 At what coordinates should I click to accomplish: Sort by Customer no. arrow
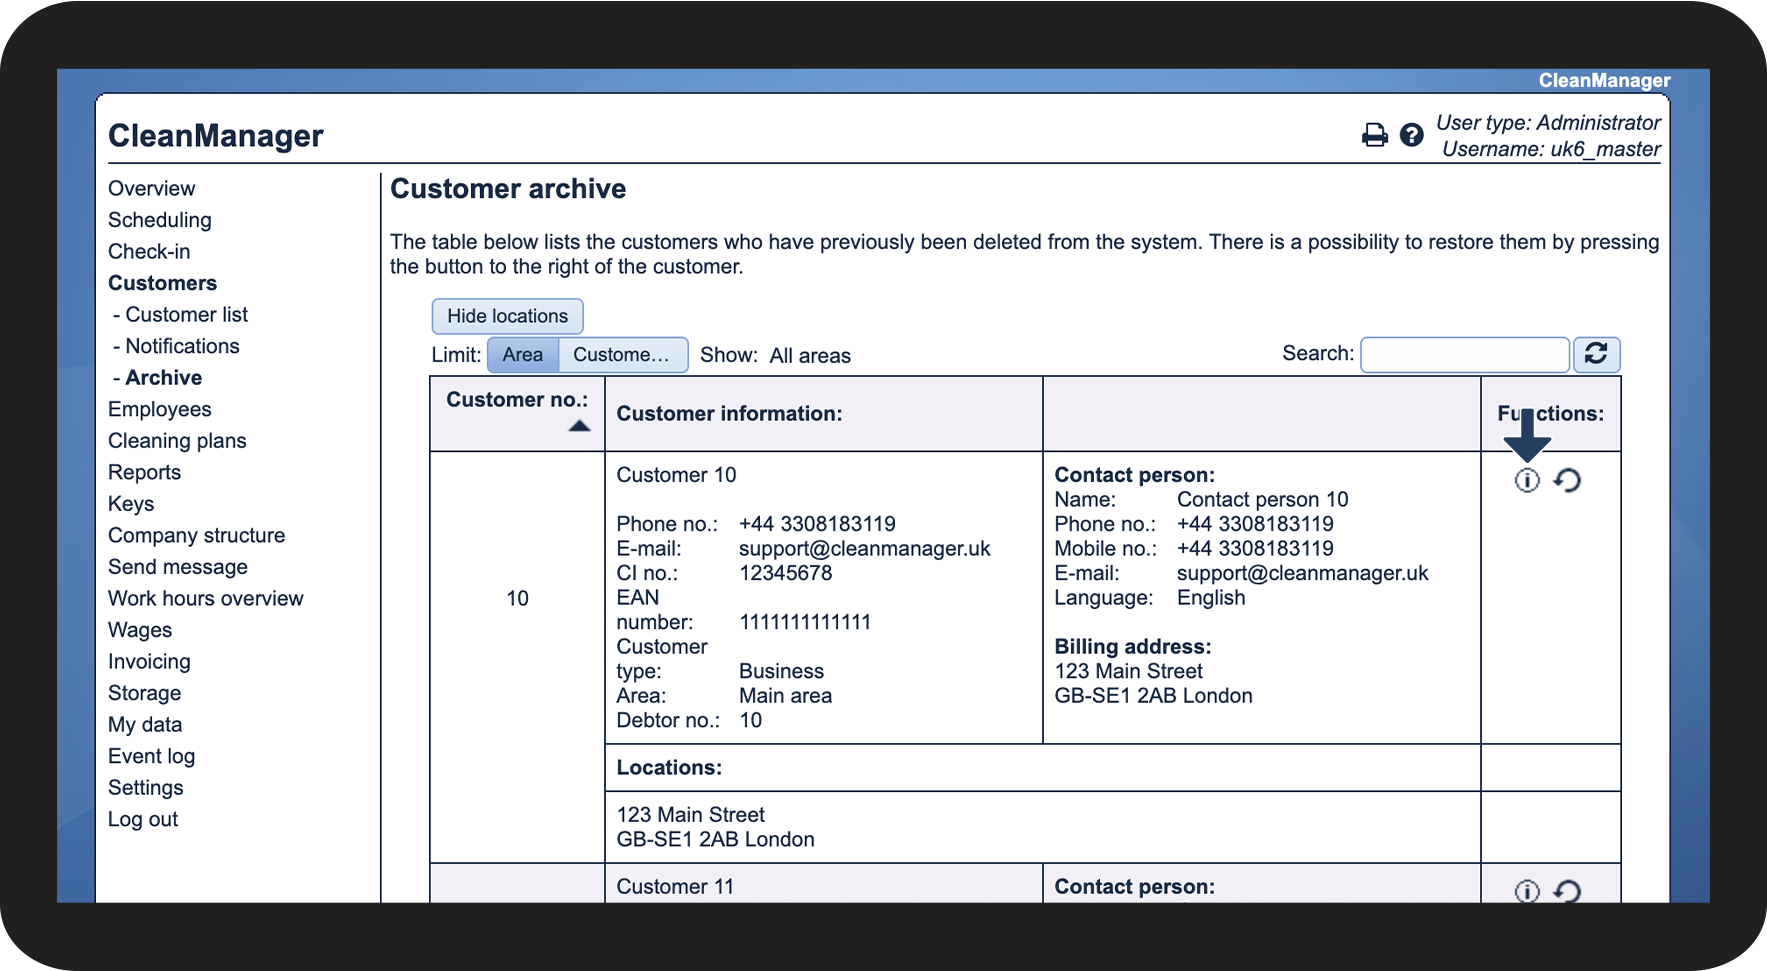(x=579, y=426)
